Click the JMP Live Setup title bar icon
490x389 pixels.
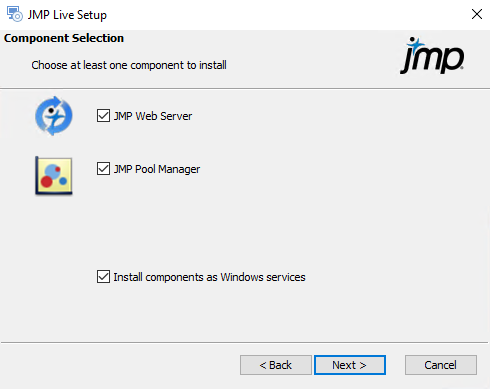(15, 14)
